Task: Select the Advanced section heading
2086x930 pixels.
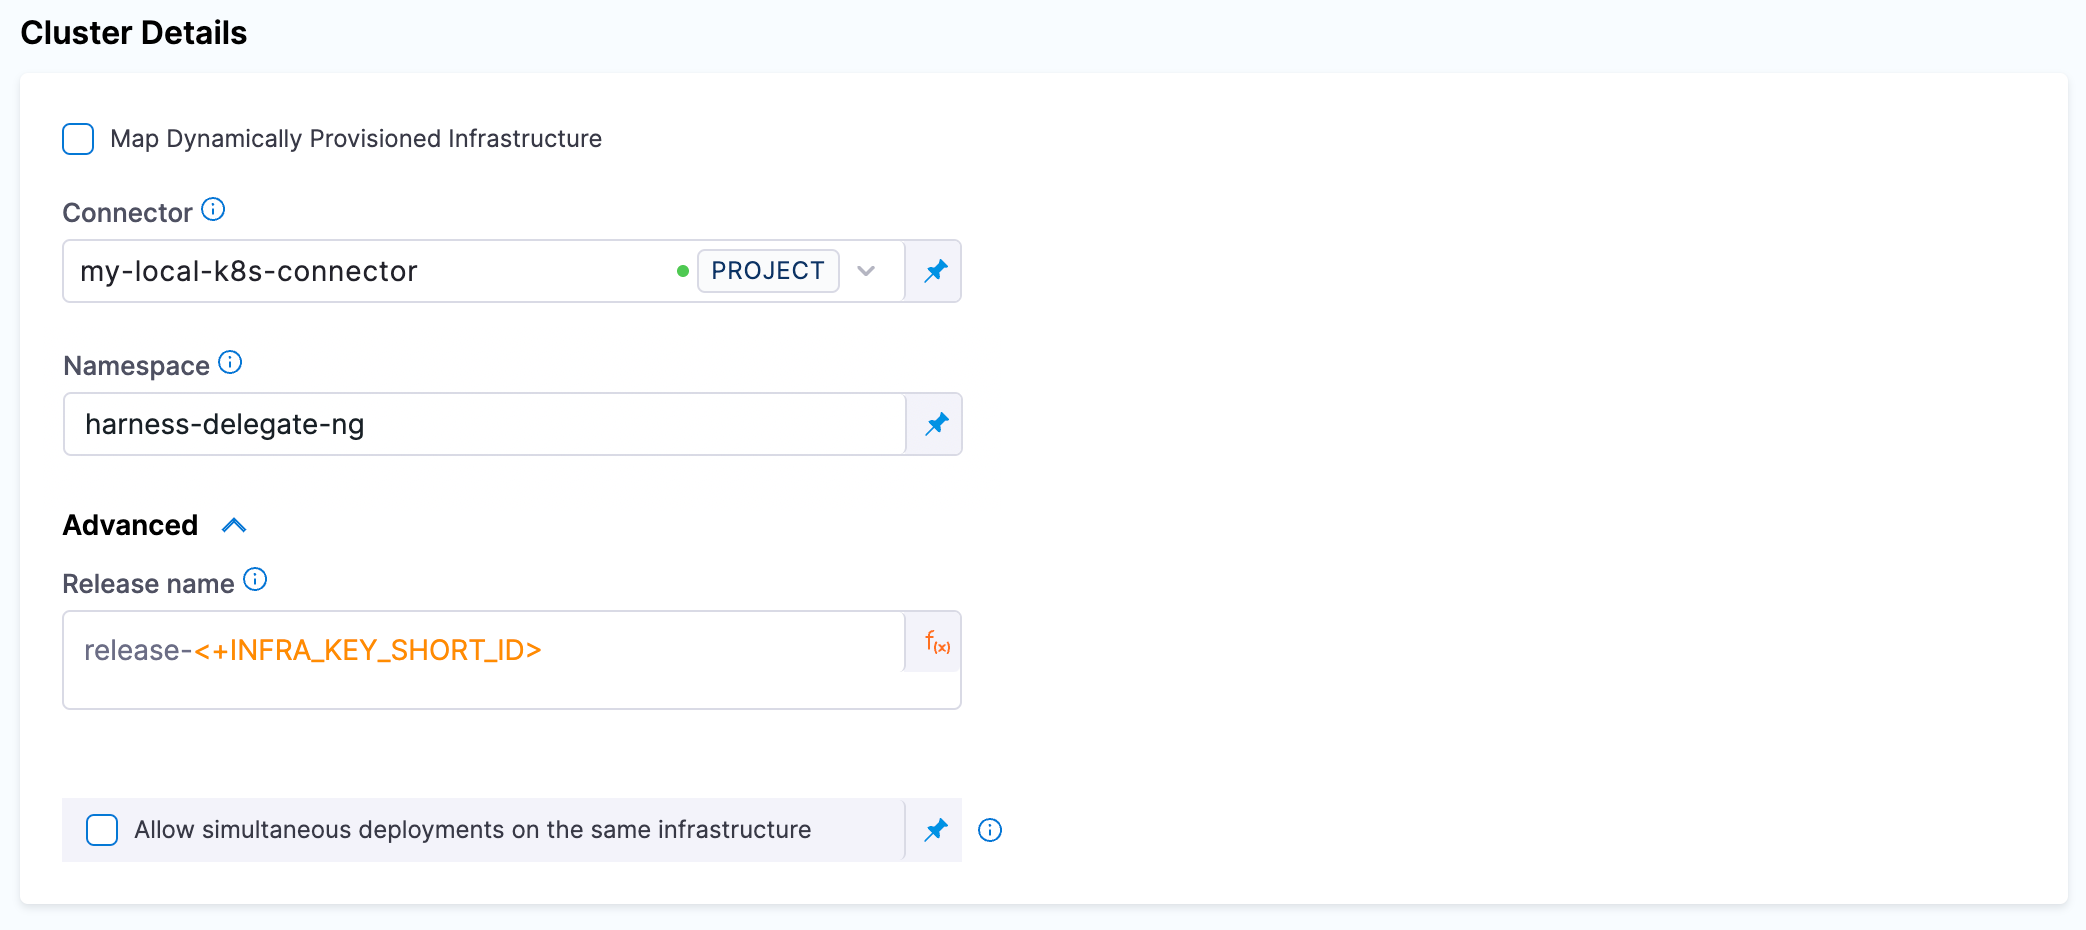Action: [129, 524]
